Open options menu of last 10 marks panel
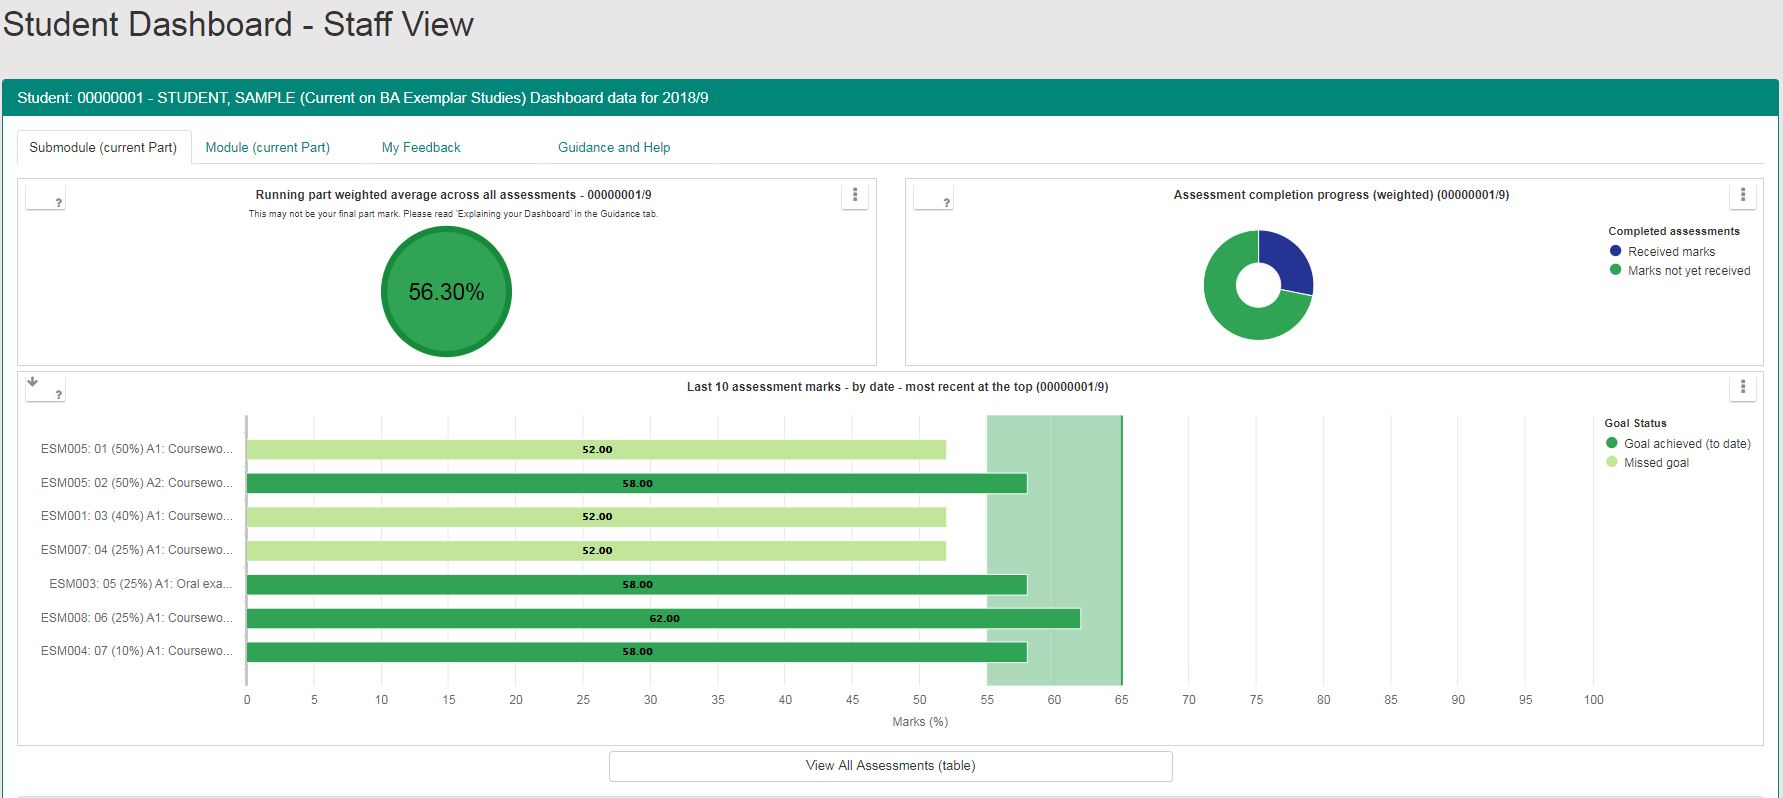Viewport: 1783px width, 798px height. 1743,387
